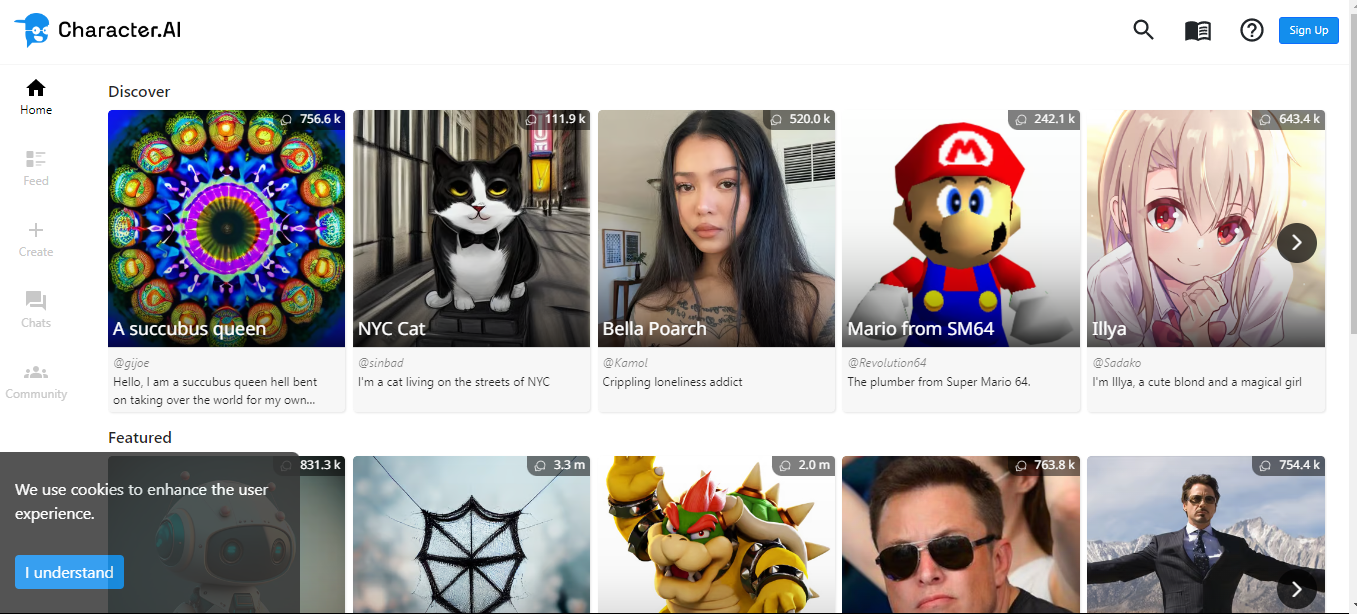This screenshot has width=1357, height=614.
Task: Click @sinbad creator name
Action: coord(381,363)
